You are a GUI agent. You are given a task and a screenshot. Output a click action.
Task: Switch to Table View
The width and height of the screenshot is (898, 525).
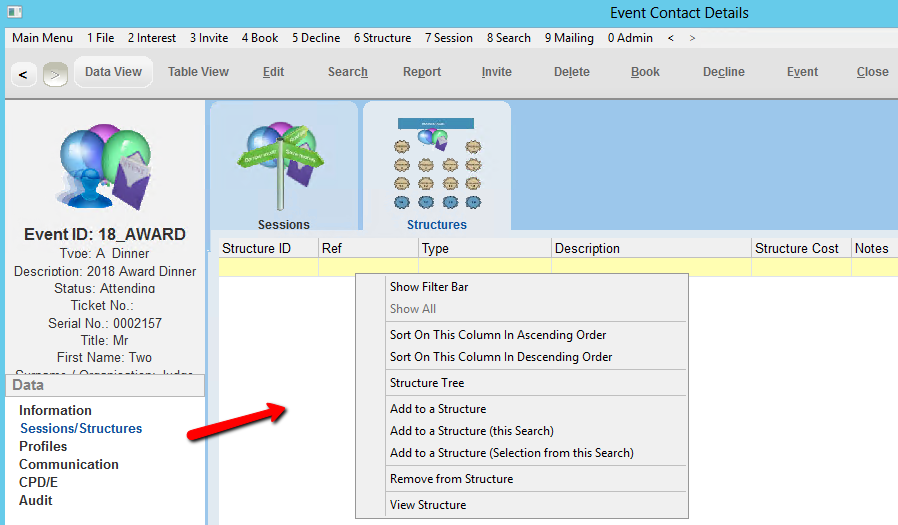click(x=198, y=72)
